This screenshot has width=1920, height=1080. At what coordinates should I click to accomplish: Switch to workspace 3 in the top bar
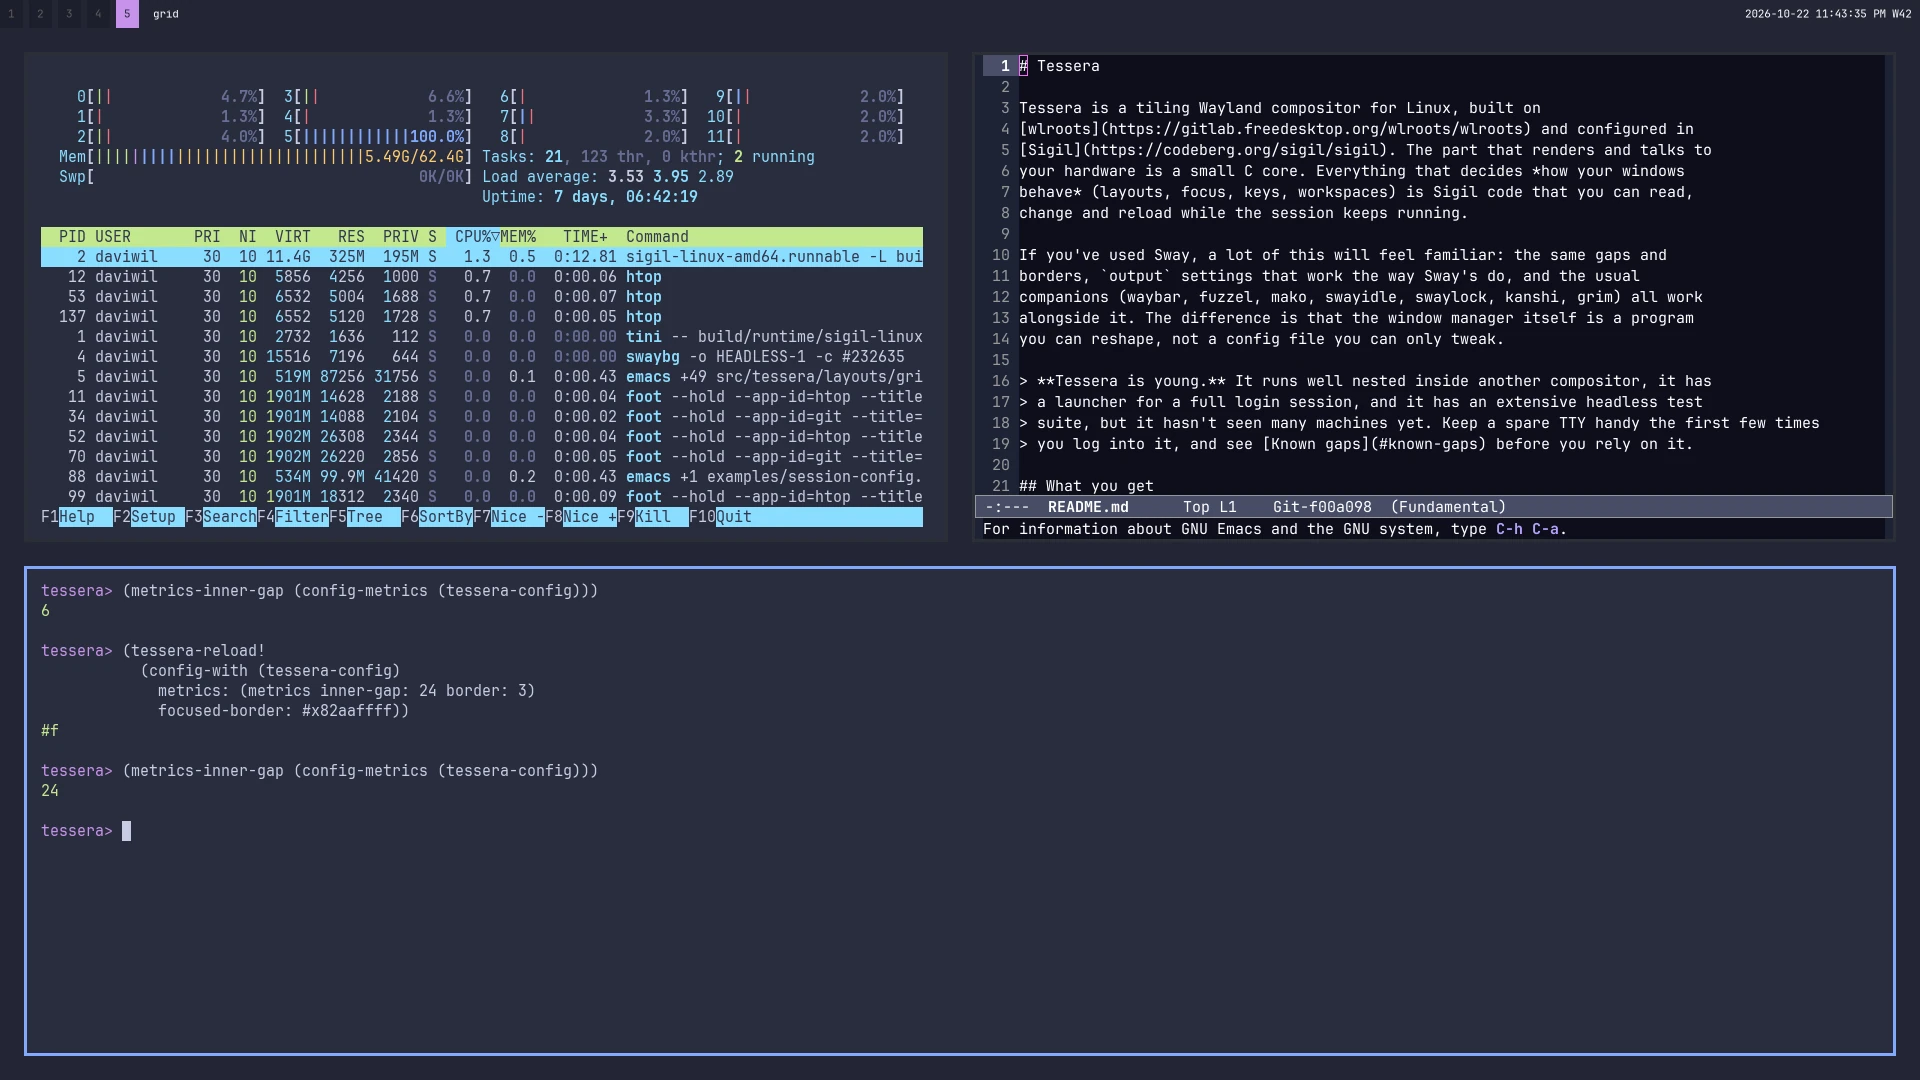pos(69,14)
